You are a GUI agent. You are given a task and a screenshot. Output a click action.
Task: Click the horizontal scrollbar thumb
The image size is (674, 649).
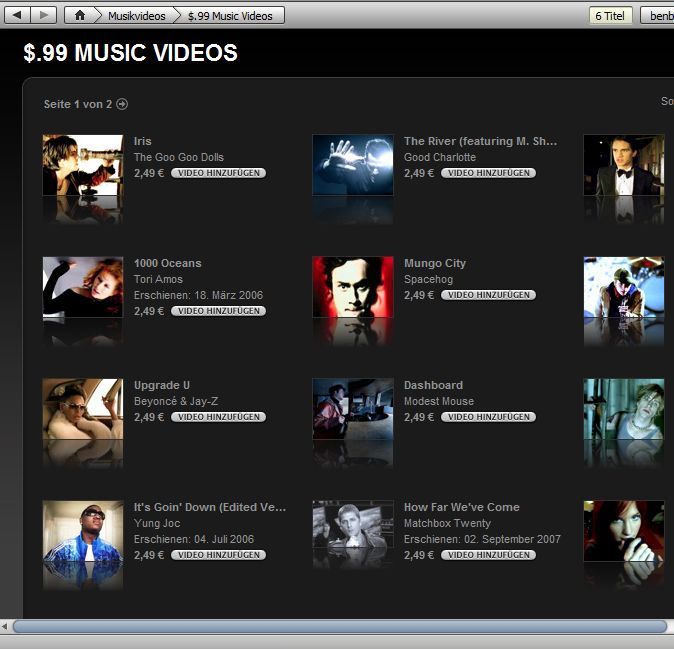tap(340, 626)
